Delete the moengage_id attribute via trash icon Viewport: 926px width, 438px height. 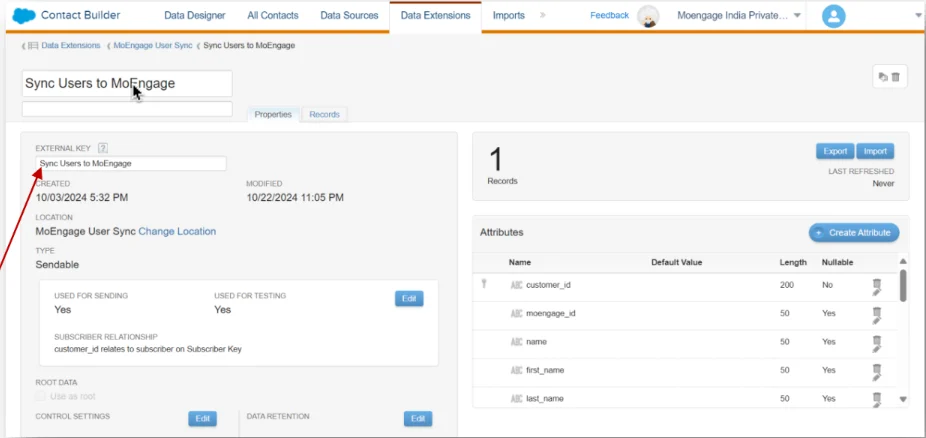tap(877, 311)
